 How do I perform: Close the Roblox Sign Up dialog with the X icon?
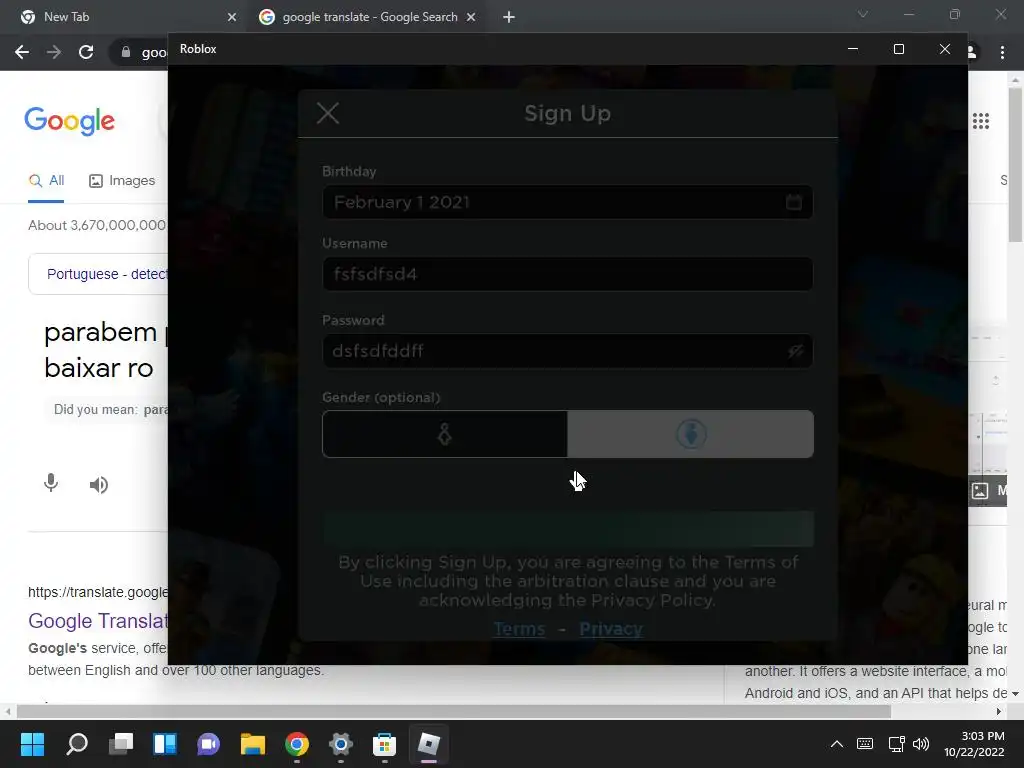pyautogui.click(x=328, y=113)
